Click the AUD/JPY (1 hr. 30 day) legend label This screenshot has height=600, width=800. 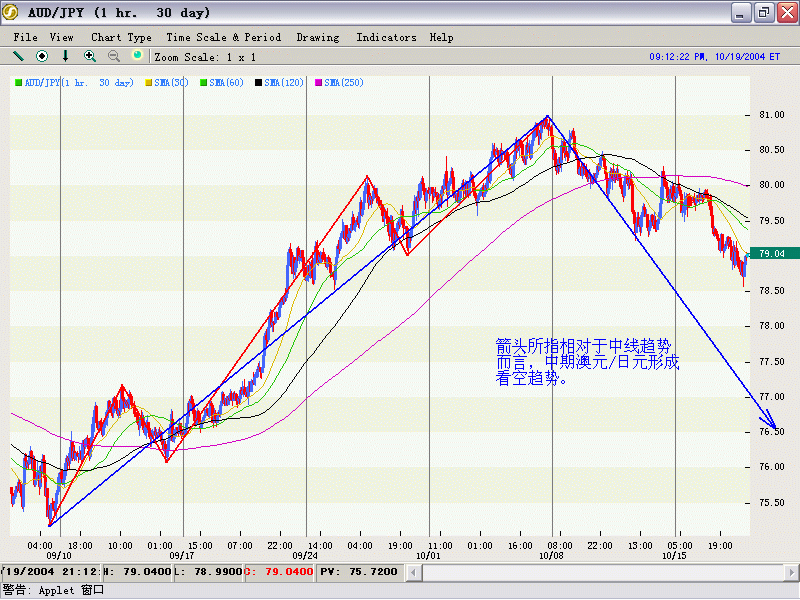pos(78,82)
